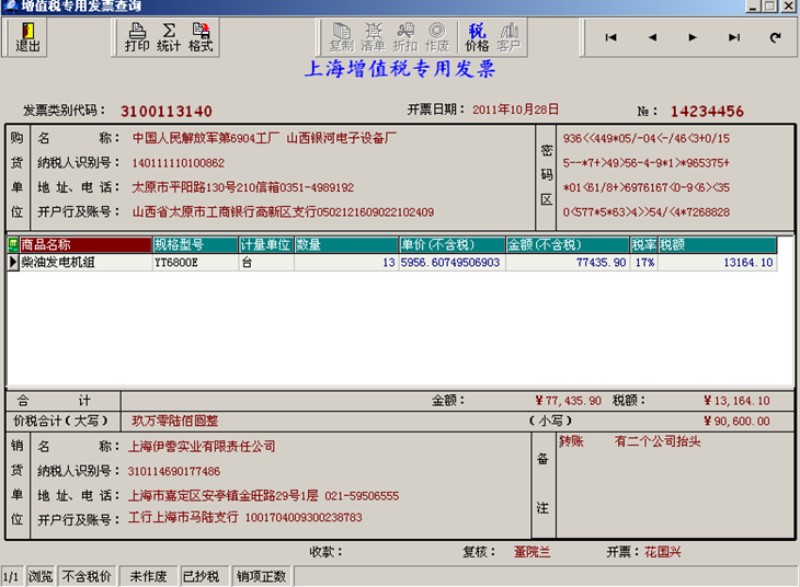Click the 复制 (Copy) toolbar icon
Image resolution: width=800 pixels, height=587 pixels.
(x=341, y=37)
